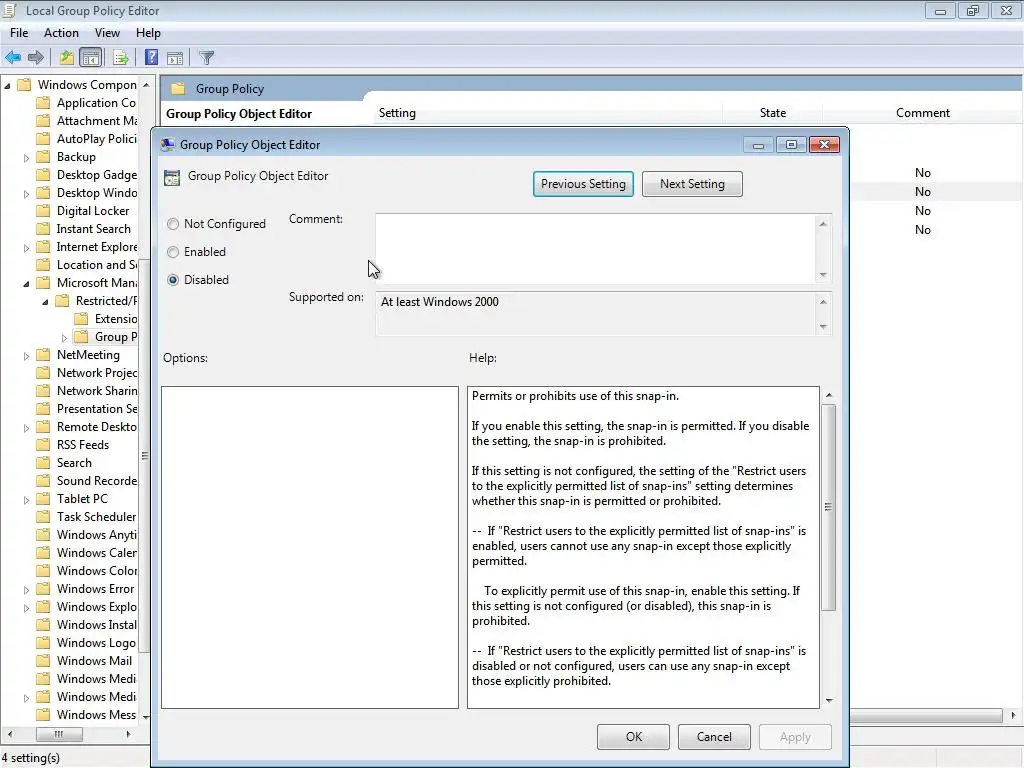Click the Forward arrow toolbar icon
This screenshot has height=768, width=1024.
(x=36, y=57)
